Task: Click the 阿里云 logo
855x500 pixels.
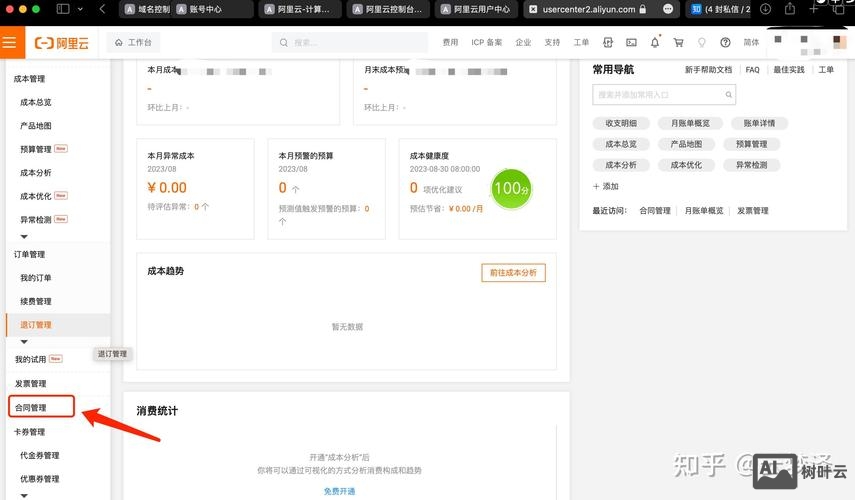Action: point(61,43)
